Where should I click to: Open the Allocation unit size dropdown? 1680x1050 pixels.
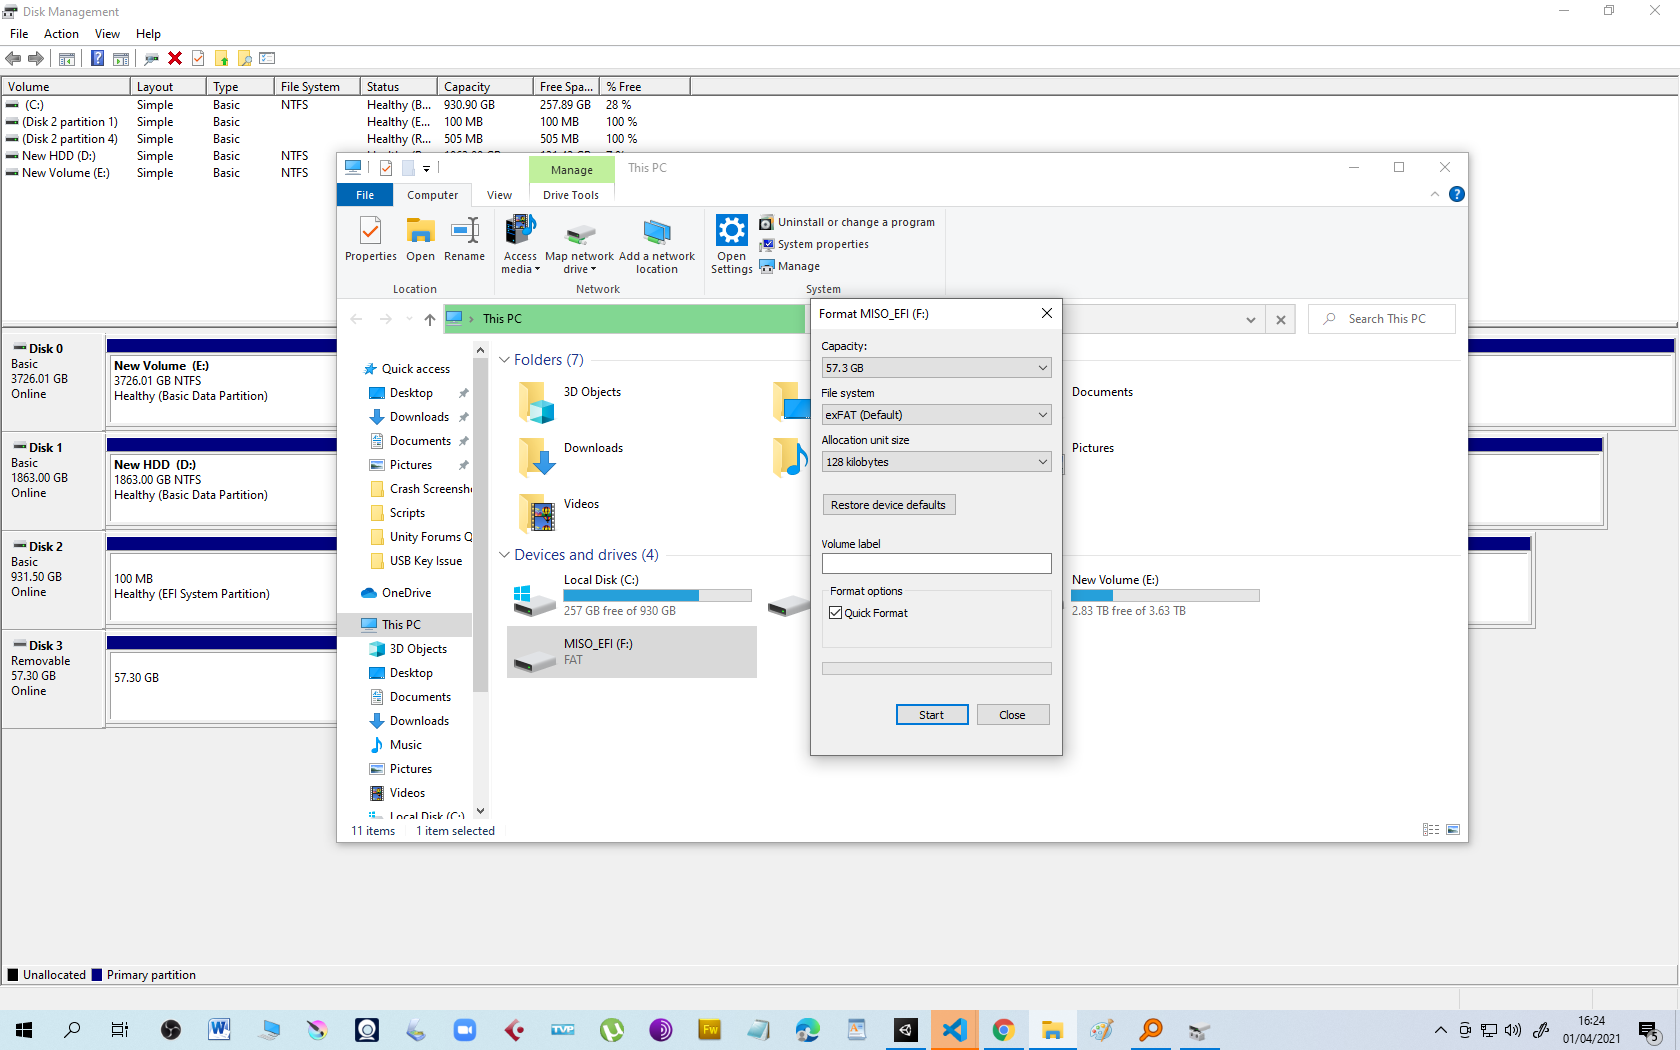click(936, 462)
